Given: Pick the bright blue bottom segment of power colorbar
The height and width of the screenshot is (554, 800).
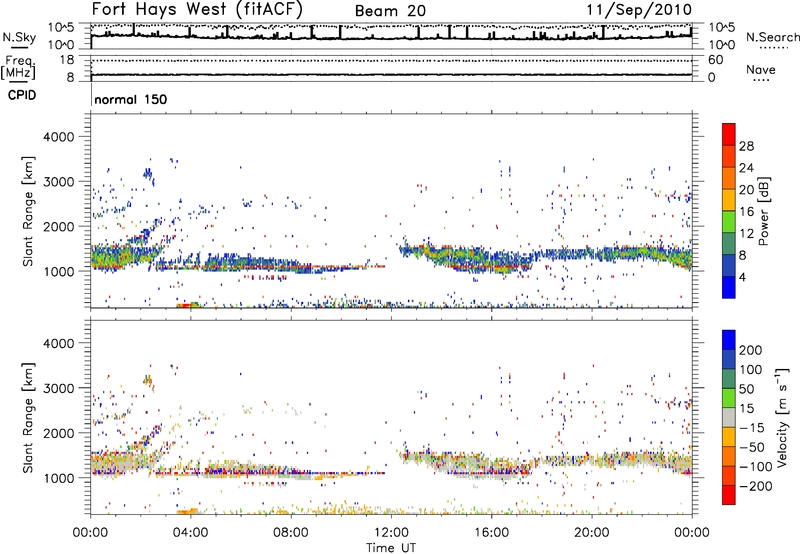Looking at the screenshot, I should click(x=729, y=287).
